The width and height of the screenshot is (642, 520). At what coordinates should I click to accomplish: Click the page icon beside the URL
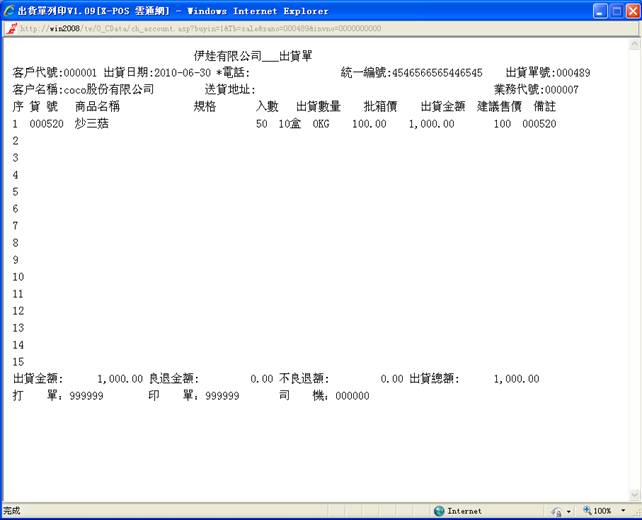click(11, 28)
